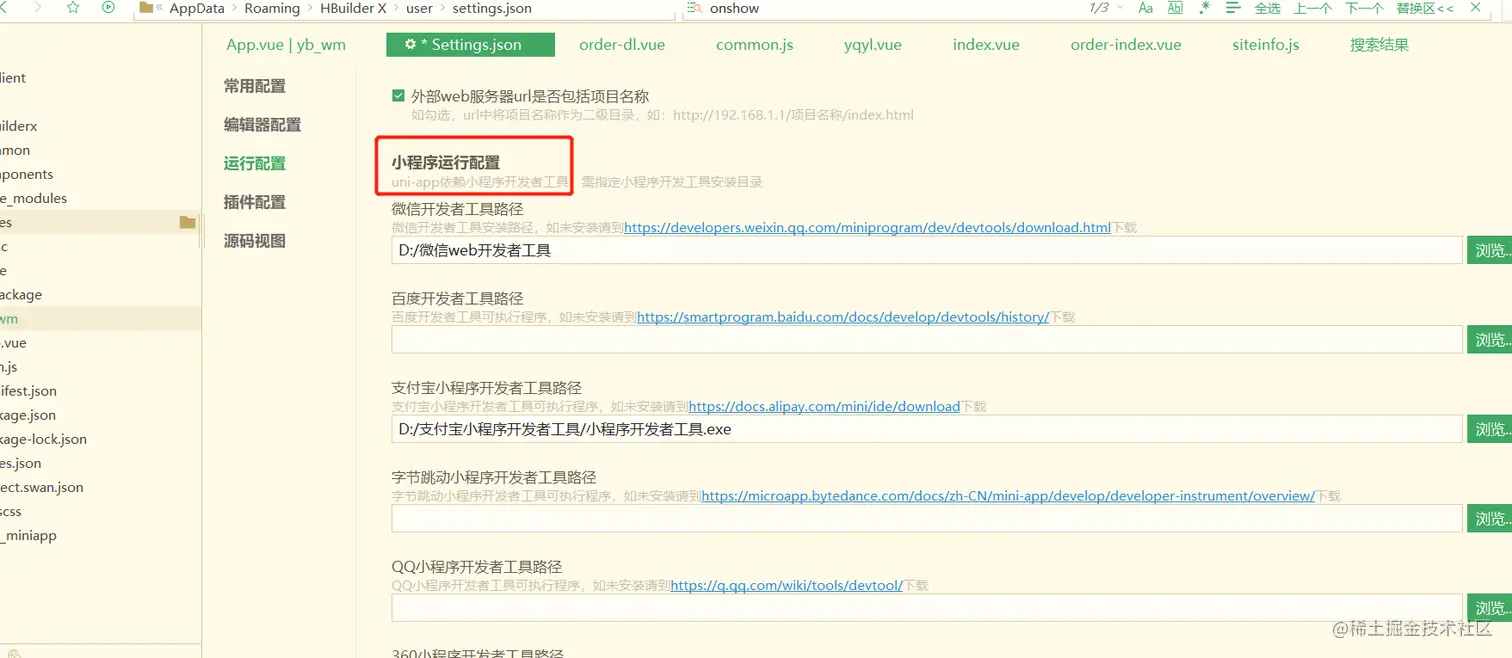
Task: Open the smartprogram.baidu.com devtools link
Action: coord(843,317)
